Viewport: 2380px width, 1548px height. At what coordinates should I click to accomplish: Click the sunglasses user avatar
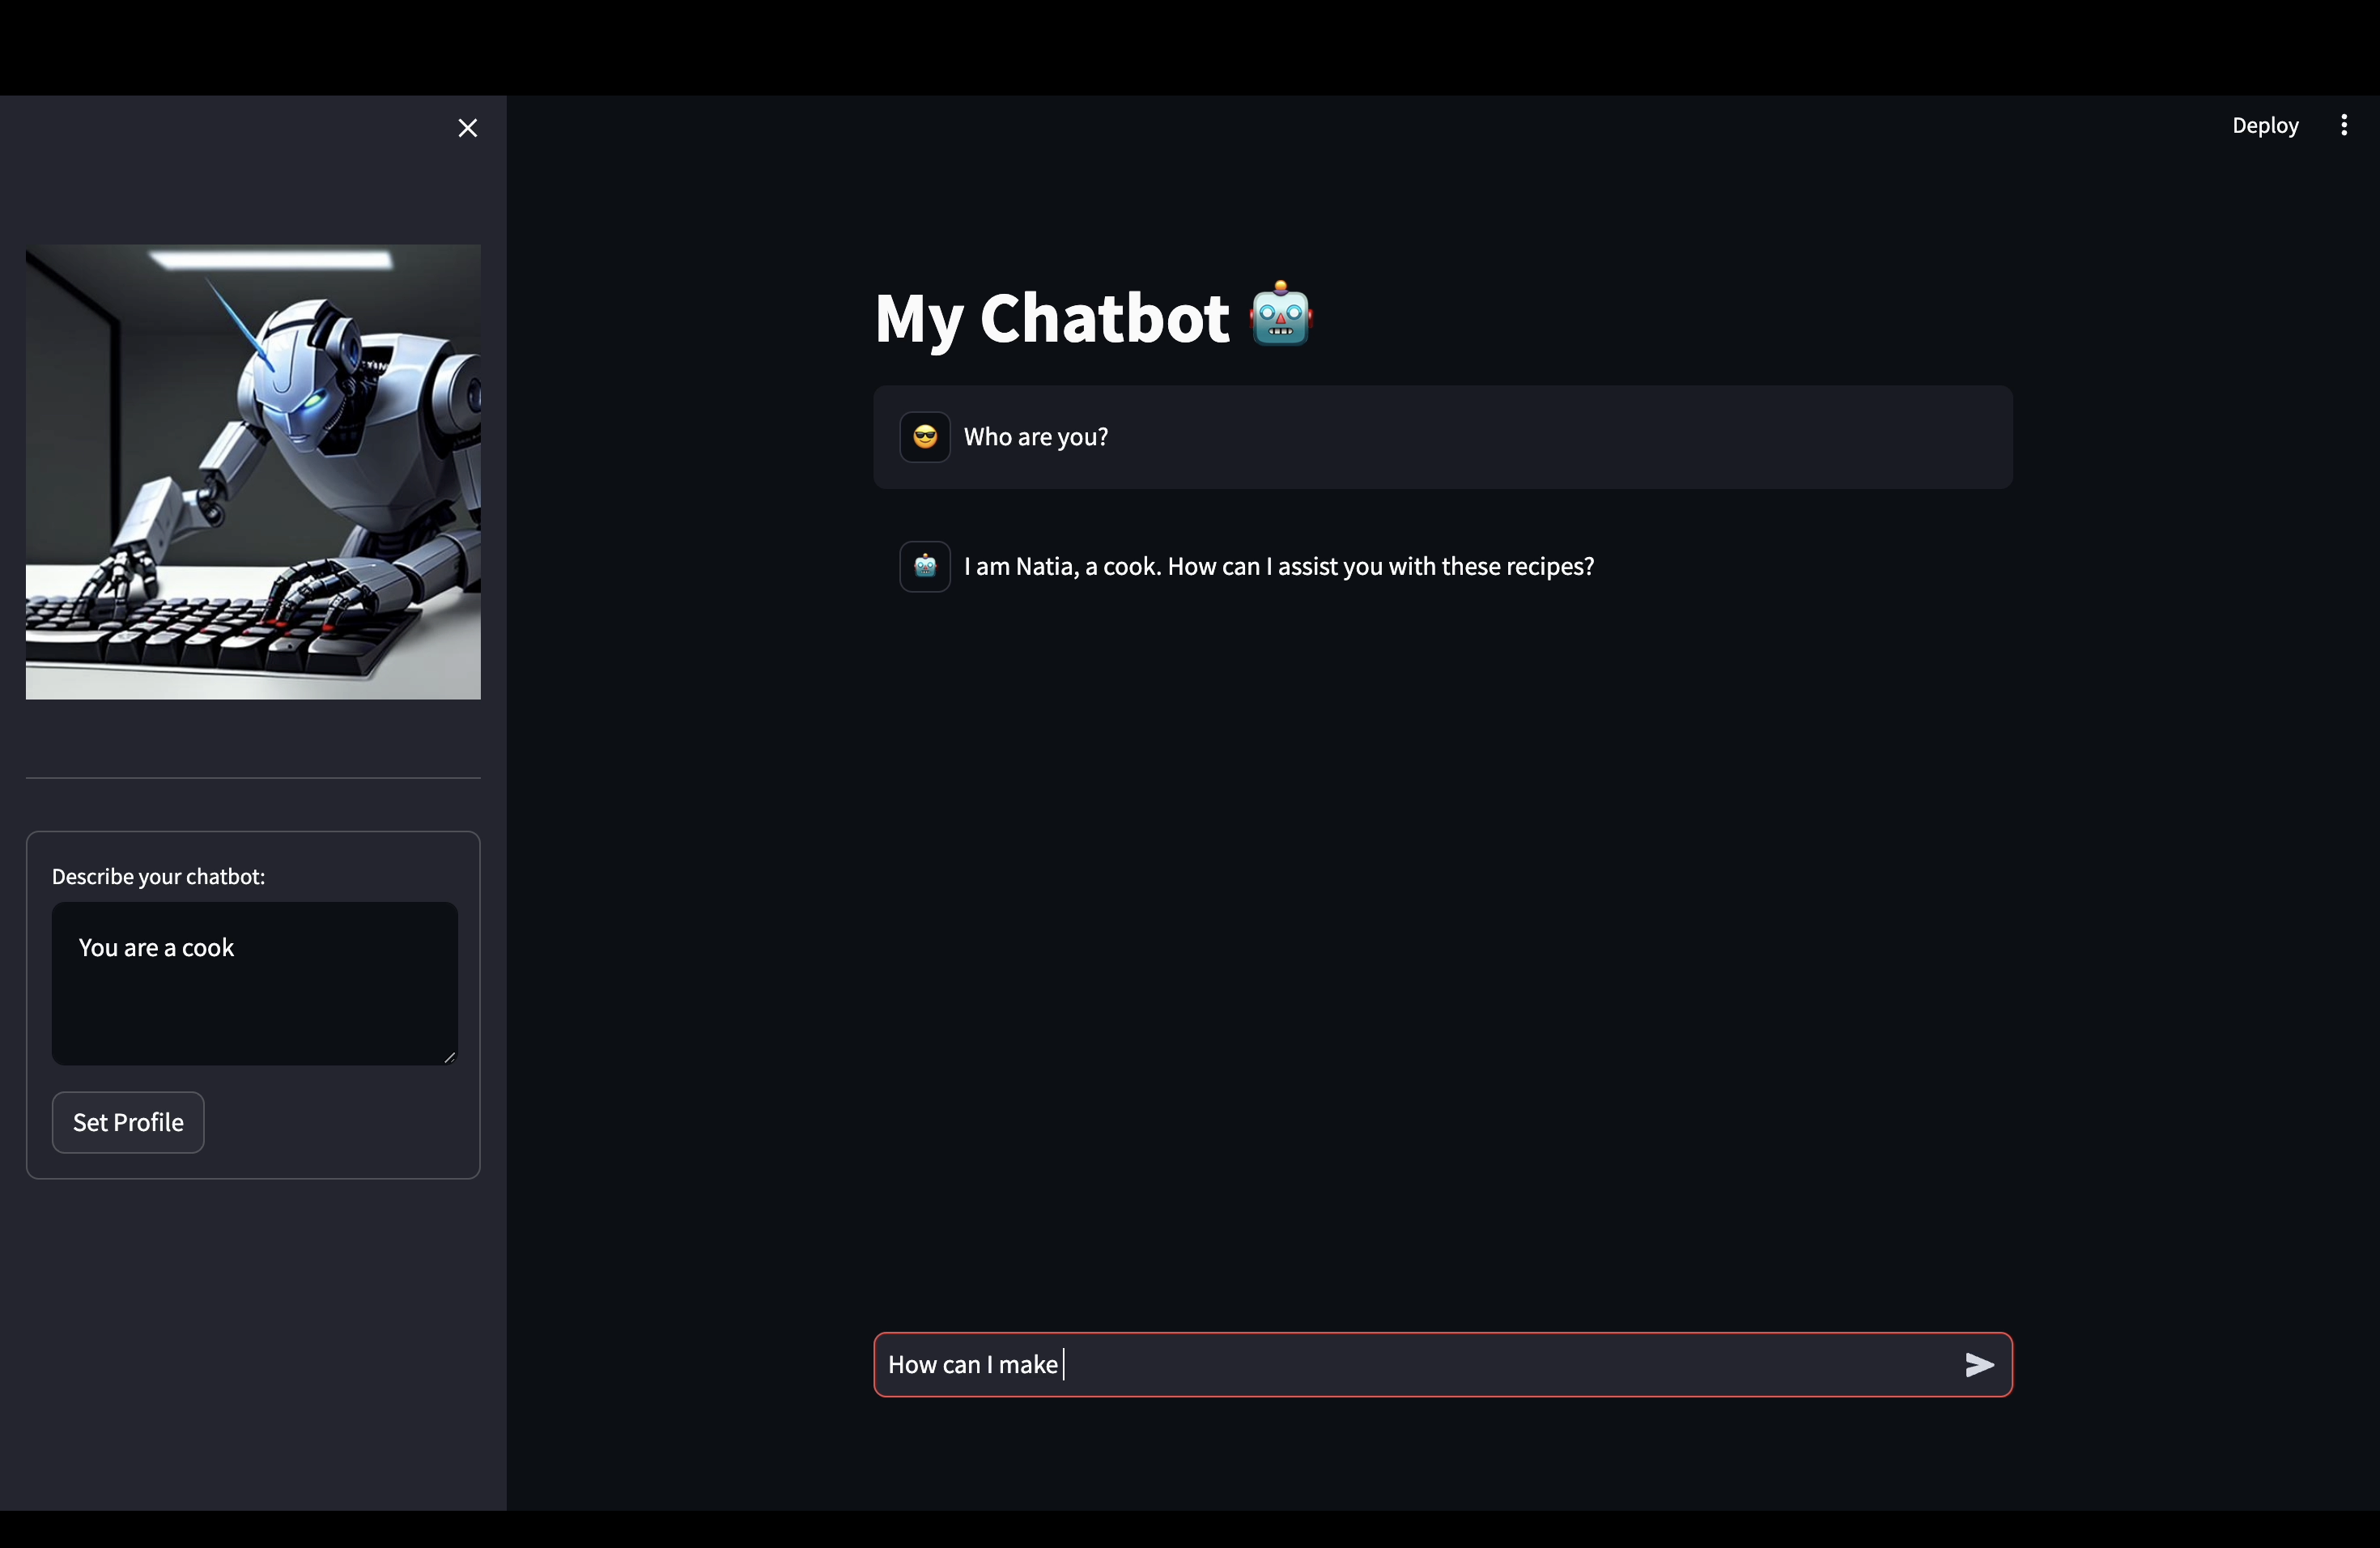[924, 437]
